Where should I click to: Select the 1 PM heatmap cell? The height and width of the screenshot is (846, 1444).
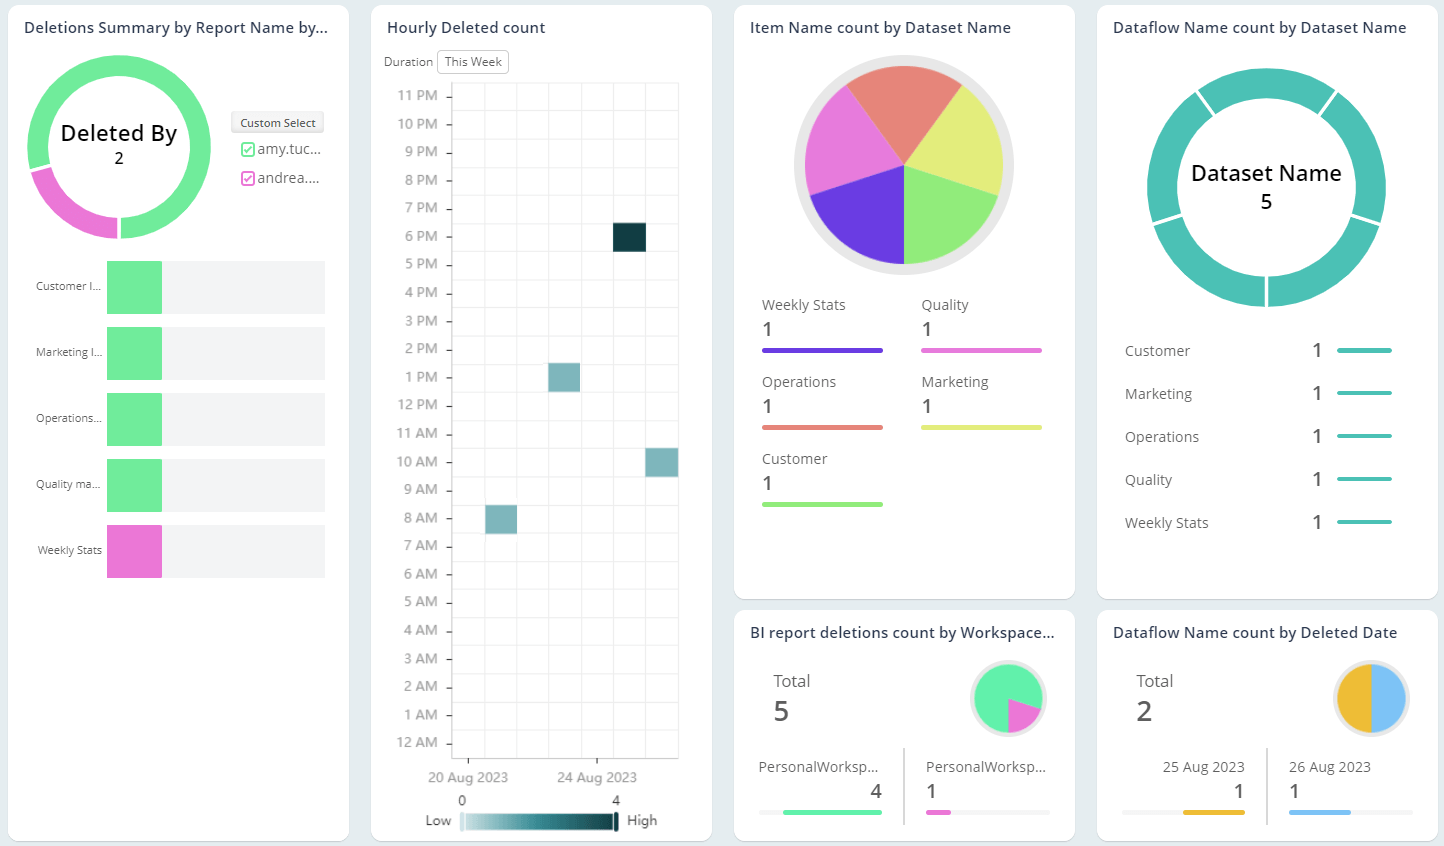[564, 377]
